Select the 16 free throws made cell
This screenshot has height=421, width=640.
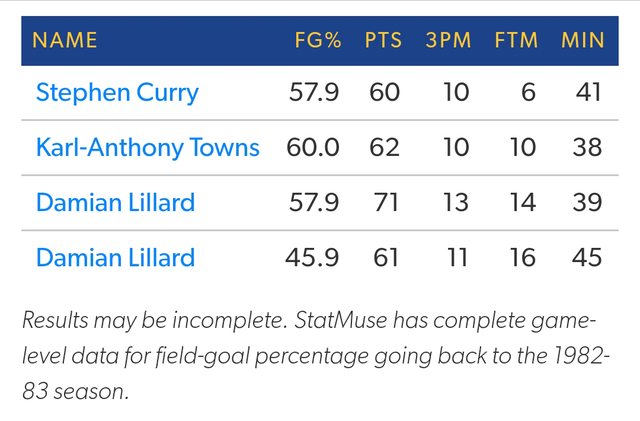pyautogui.click(x=522, y=258)
